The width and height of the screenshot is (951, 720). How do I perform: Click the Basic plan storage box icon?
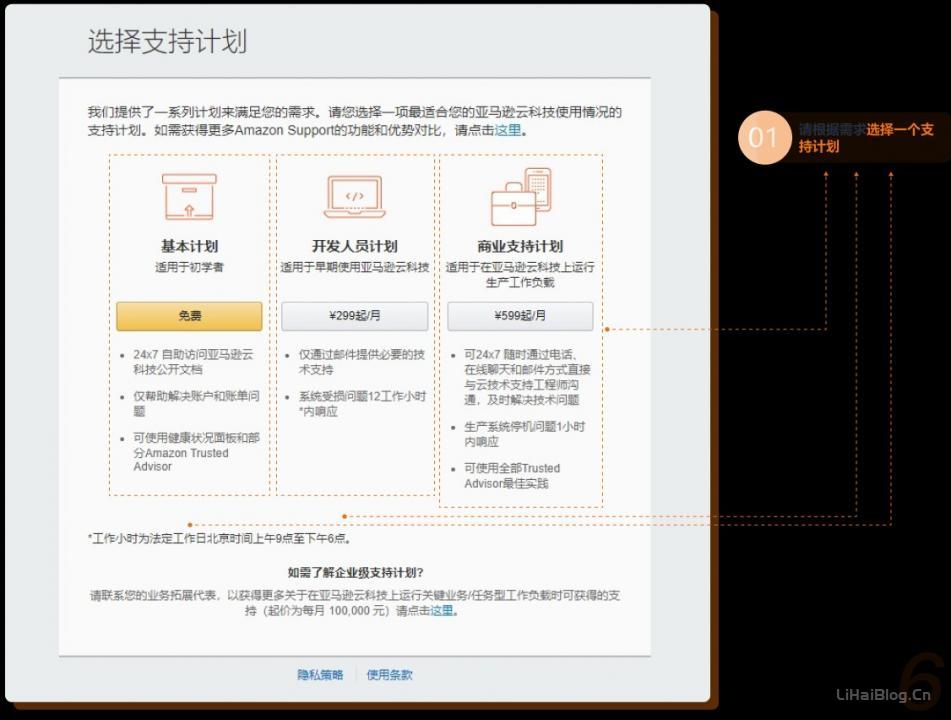189,197
